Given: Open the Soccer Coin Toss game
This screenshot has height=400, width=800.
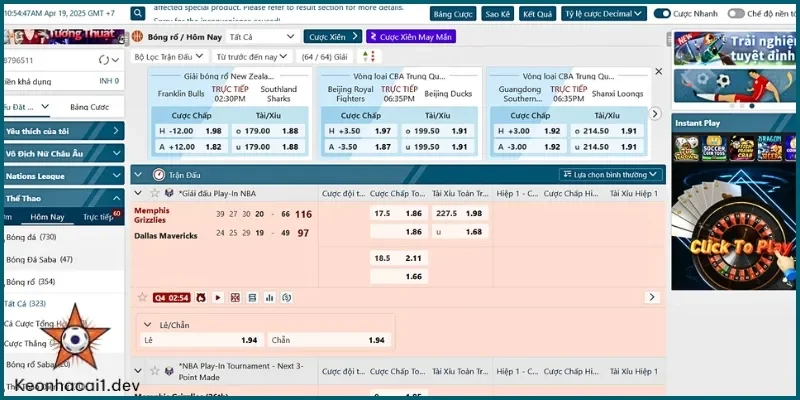Looking at the screenshot, I should 714,148.
